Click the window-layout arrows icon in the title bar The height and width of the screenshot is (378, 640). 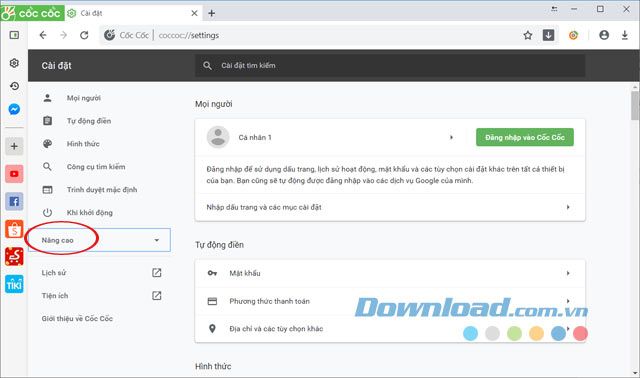[554, 9]
